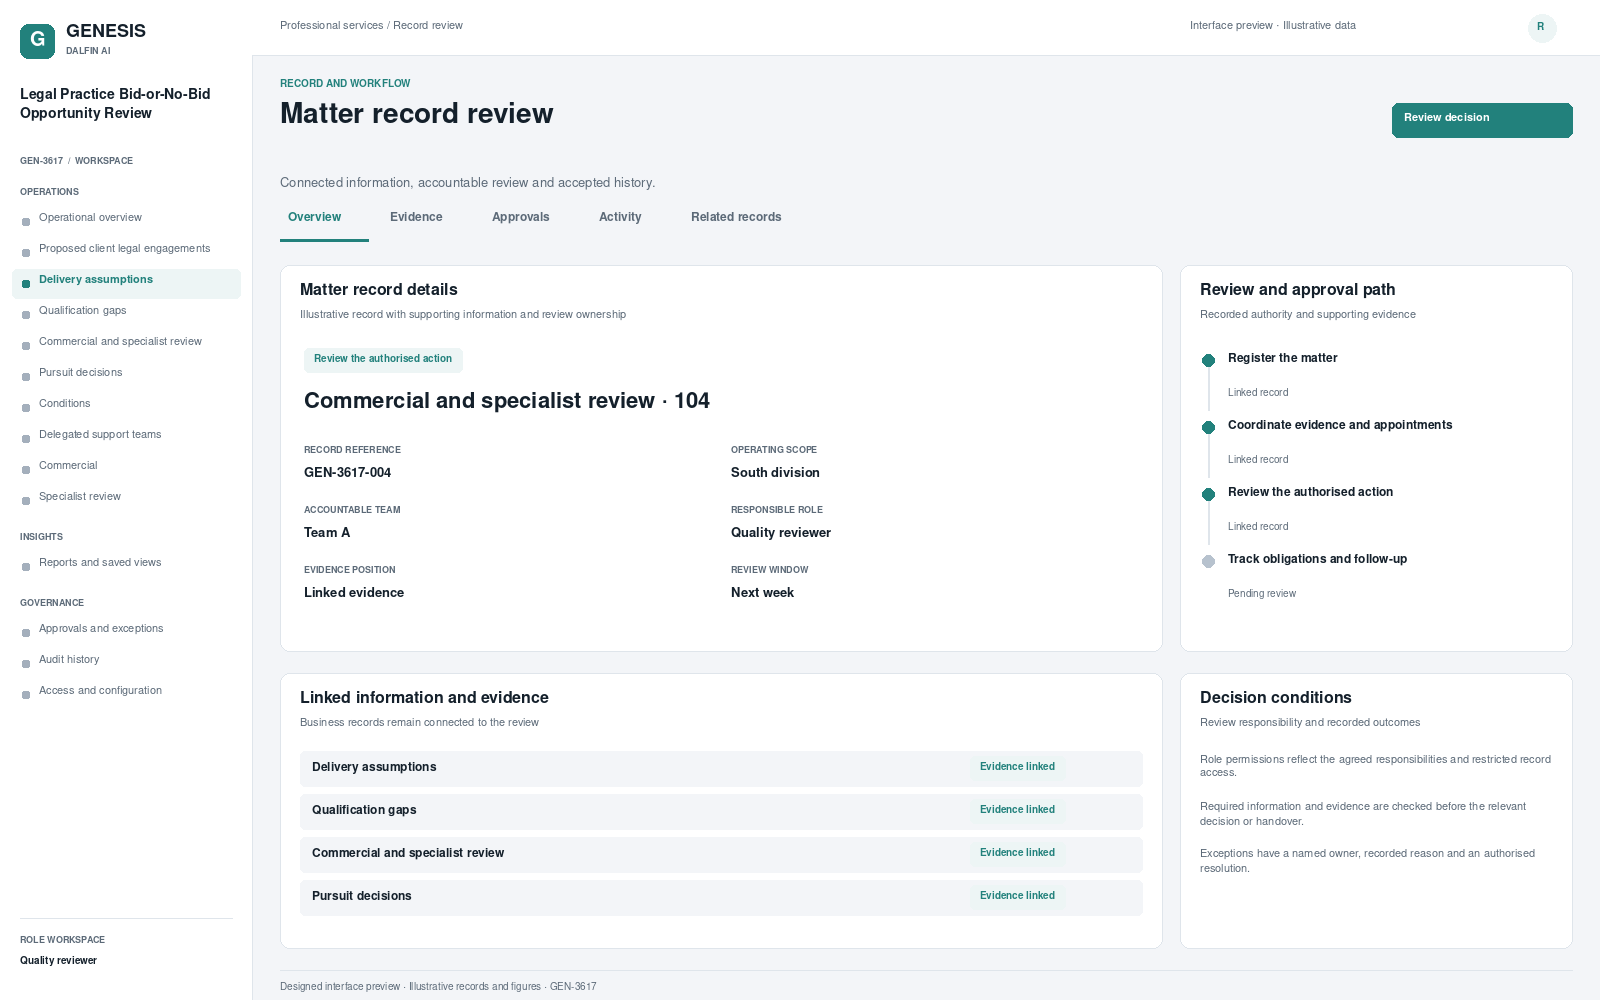The height and width of the screenshot is (1000, 1600).
Task: Open Approvals and exceptions
Action: point(126,629)
